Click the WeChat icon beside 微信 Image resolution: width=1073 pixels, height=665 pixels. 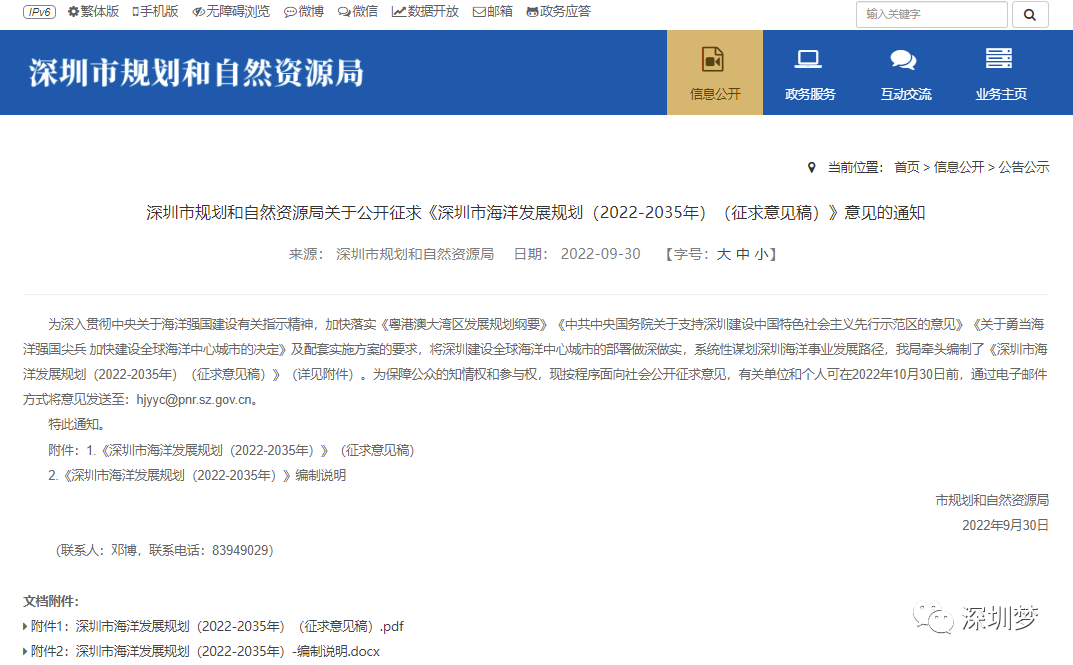[344, 12]
